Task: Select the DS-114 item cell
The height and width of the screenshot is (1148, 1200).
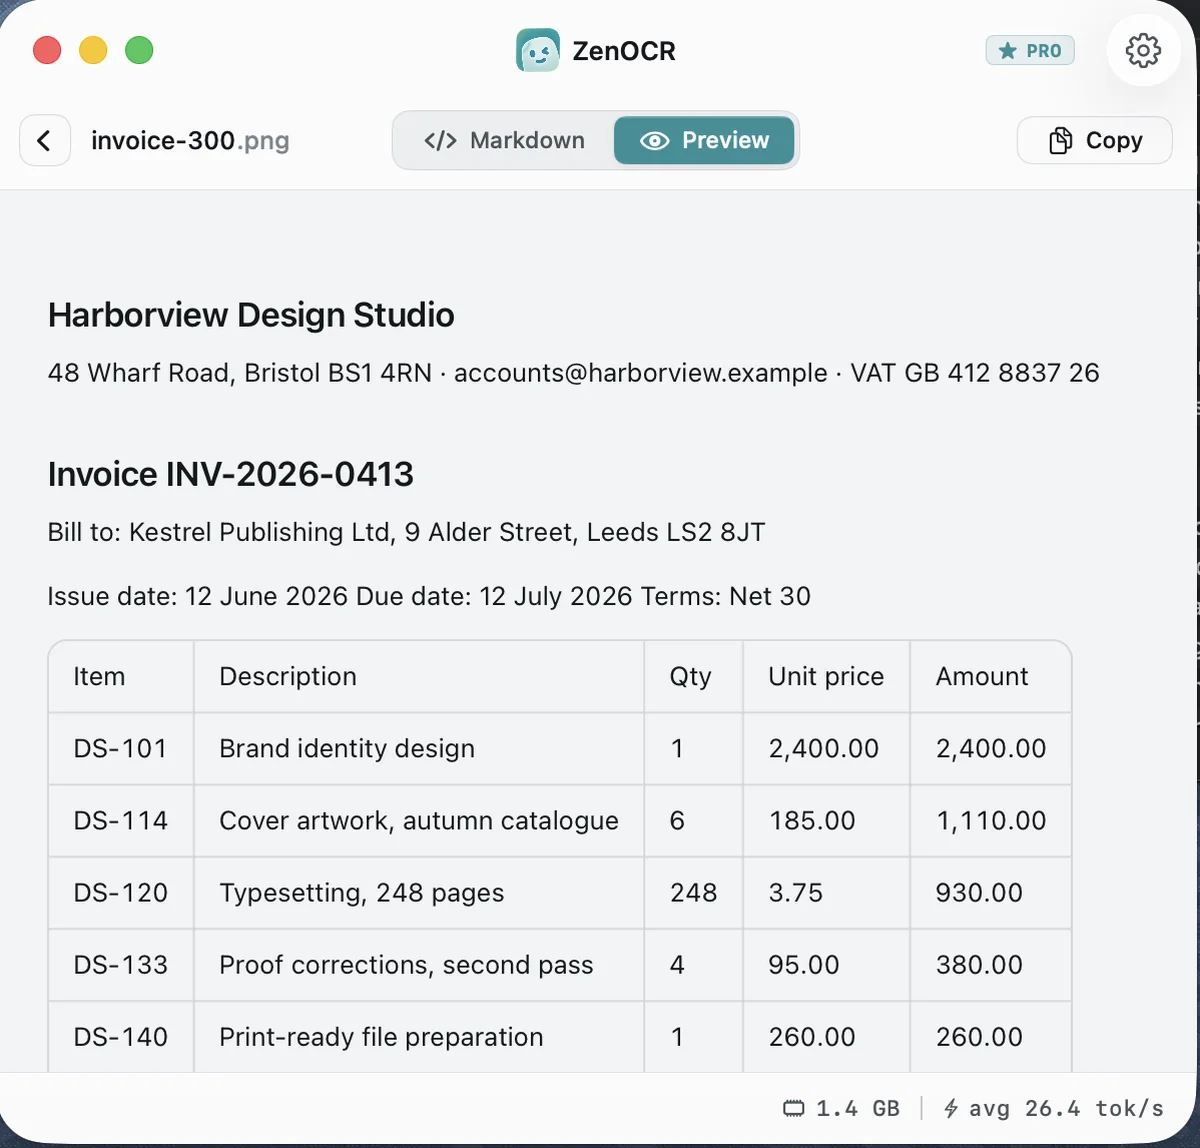Action: [x=121, y=821]
